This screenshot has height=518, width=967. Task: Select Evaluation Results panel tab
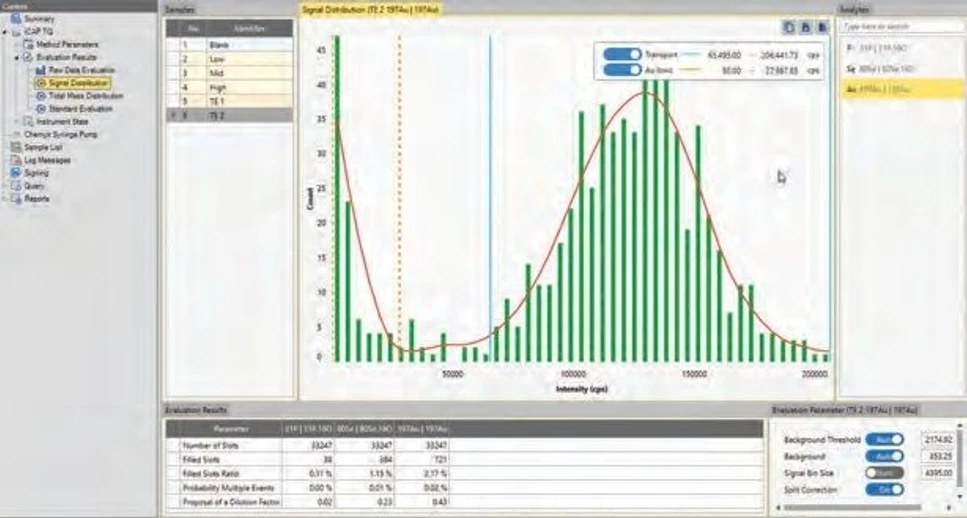[x=196, y=410]
